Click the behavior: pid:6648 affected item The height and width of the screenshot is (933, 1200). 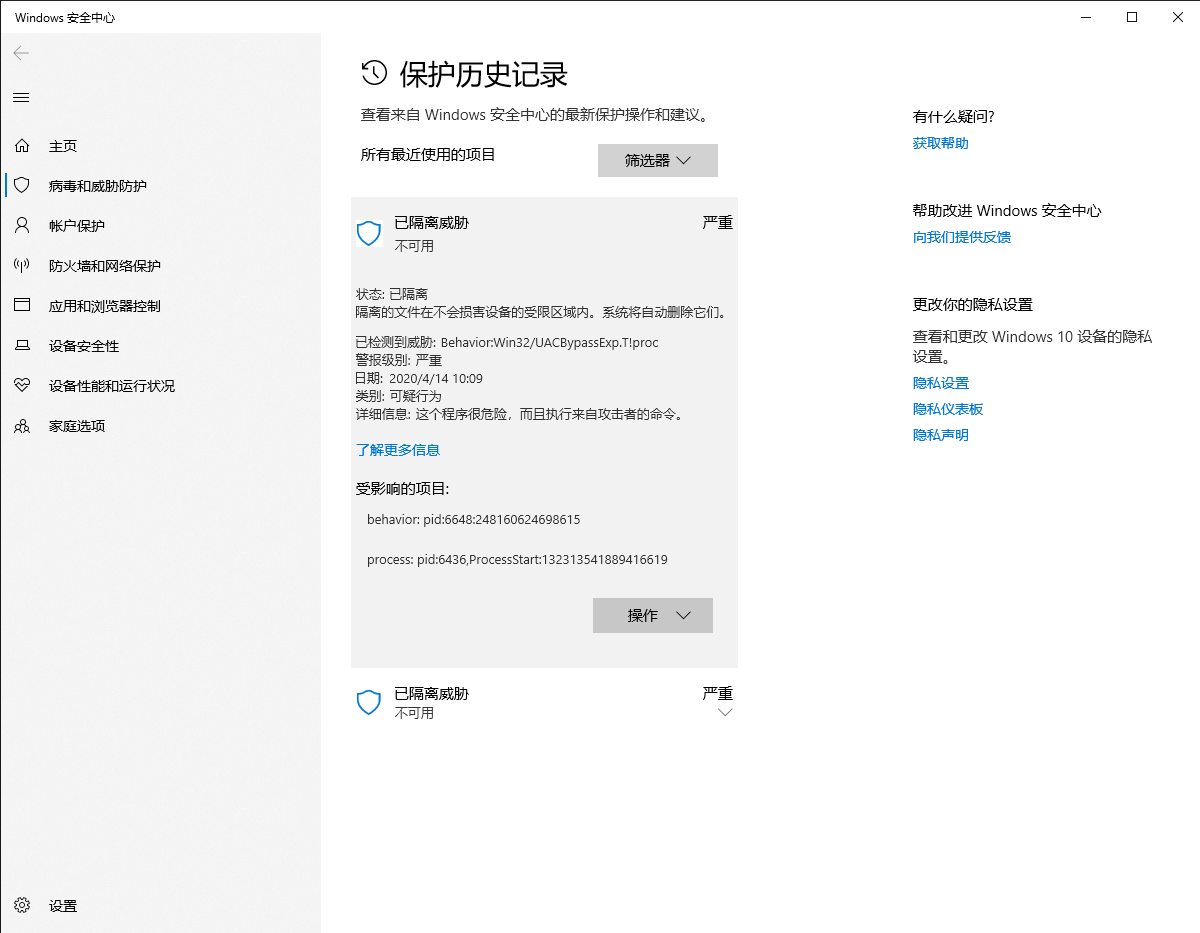pyautogui.click(x=474, y=520)
